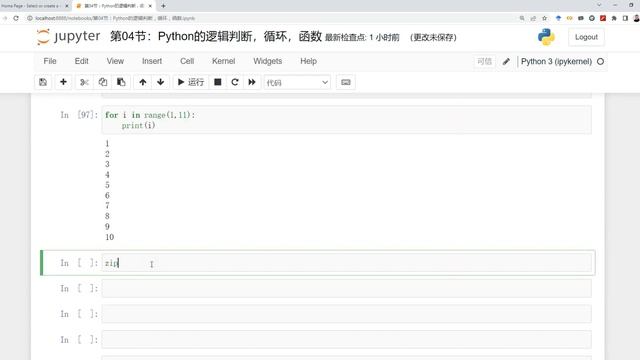Viewport: 640px width, 360px height.
Task: Close the 第04节 notebook browser tab
Action: point(150,6)
